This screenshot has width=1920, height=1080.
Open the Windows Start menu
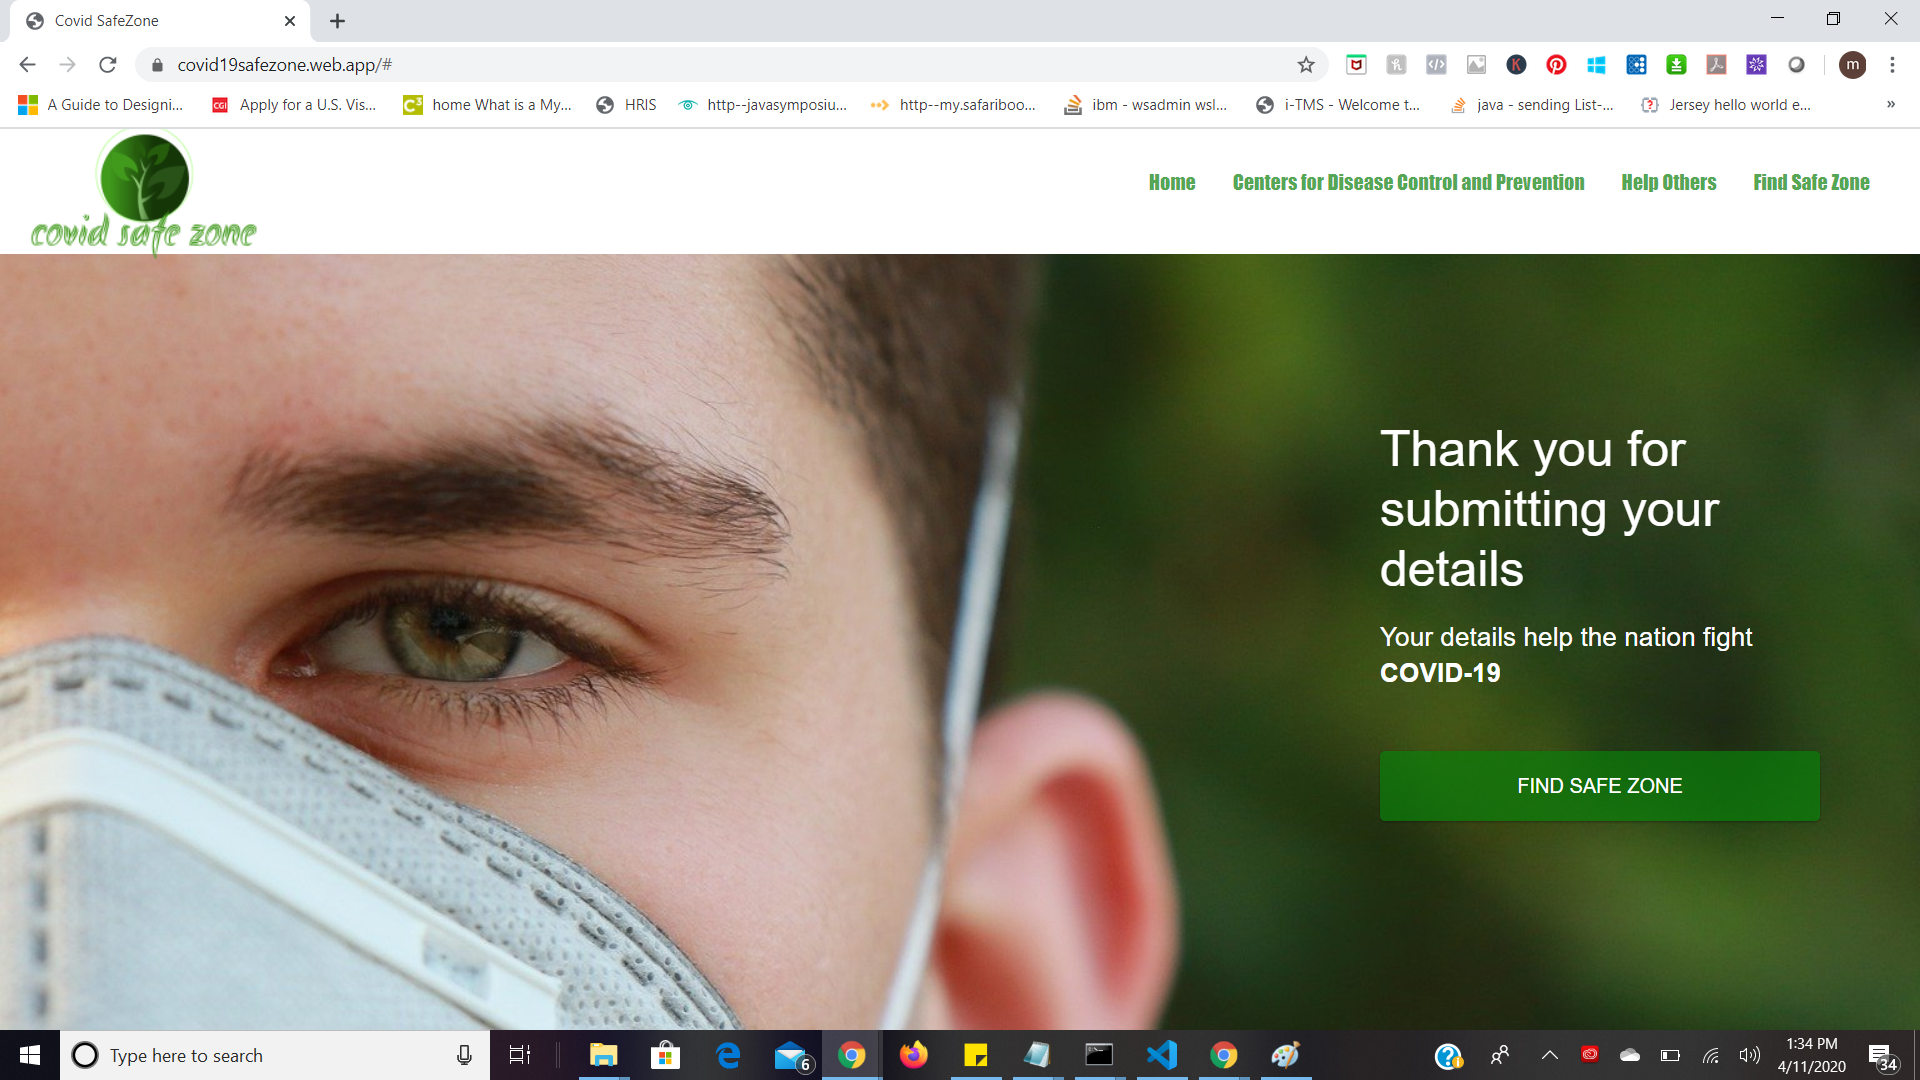30,1055
